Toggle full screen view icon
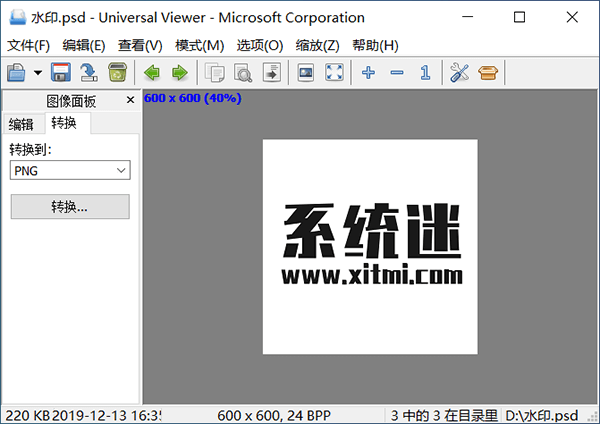This screenshot has width=600, height=424. [x=334, y=72]
